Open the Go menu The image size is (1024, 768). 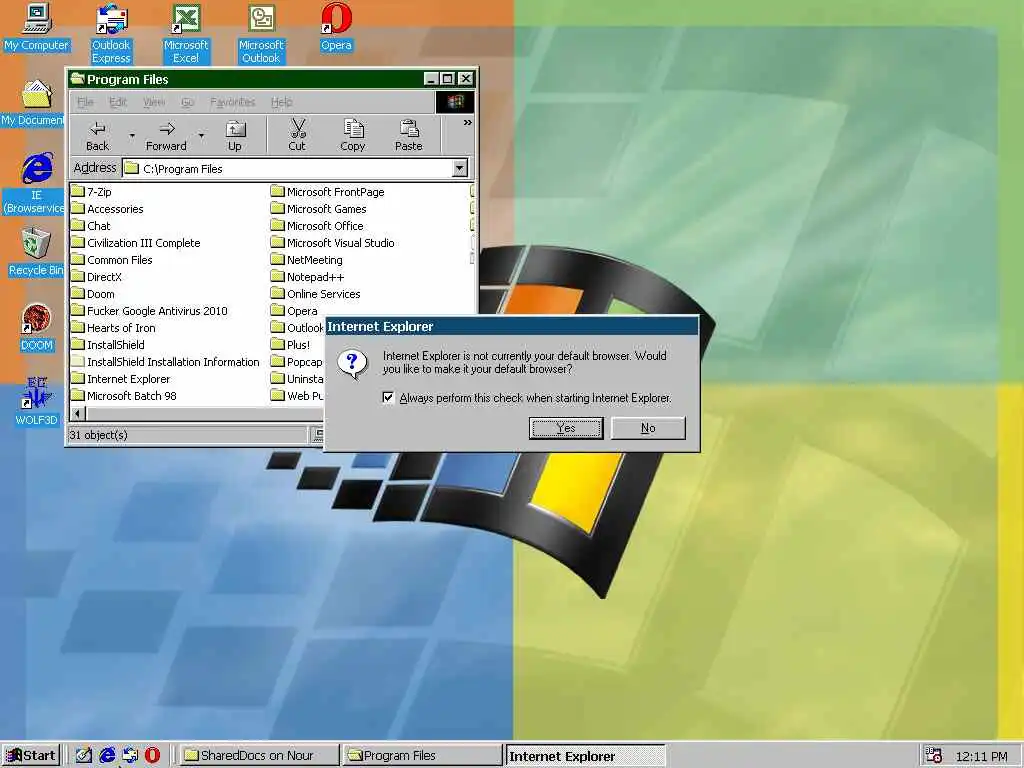click(187, 102)
